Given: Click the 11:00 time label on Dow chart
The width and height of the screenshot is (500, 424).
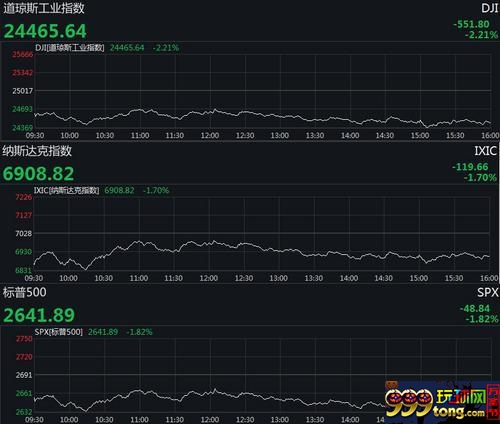Looking at the screenshot, I should click(x=140, y=136).
